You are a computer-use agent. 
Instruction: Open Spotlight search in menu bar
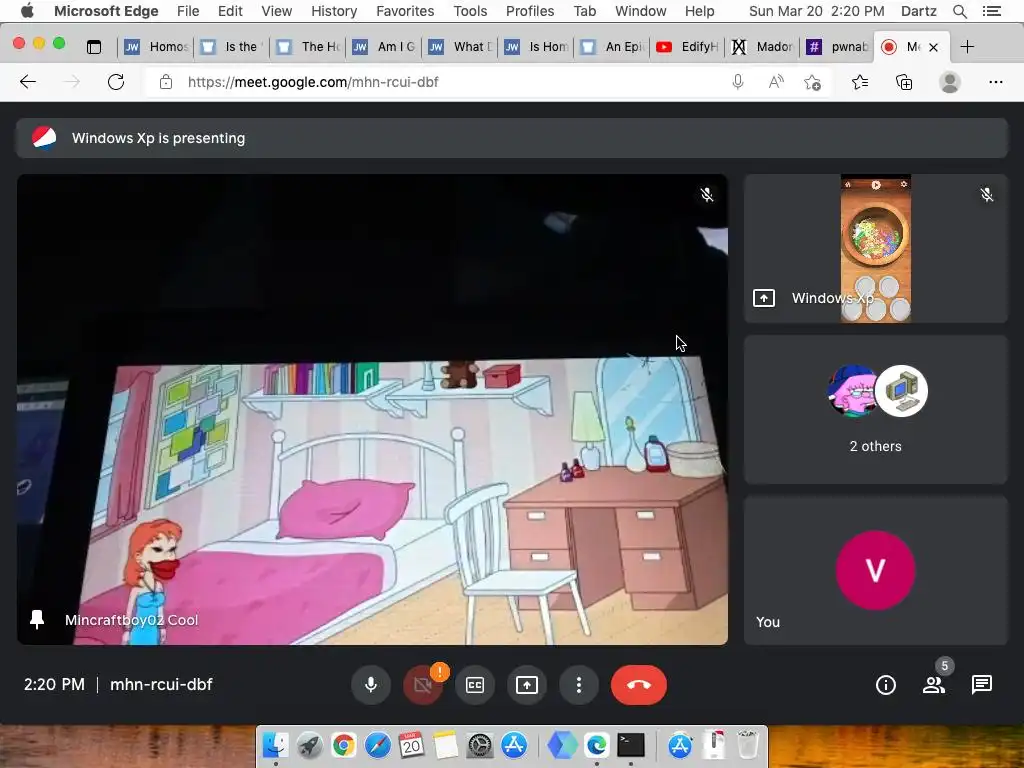pyautogui.click(x=959, y=11)
